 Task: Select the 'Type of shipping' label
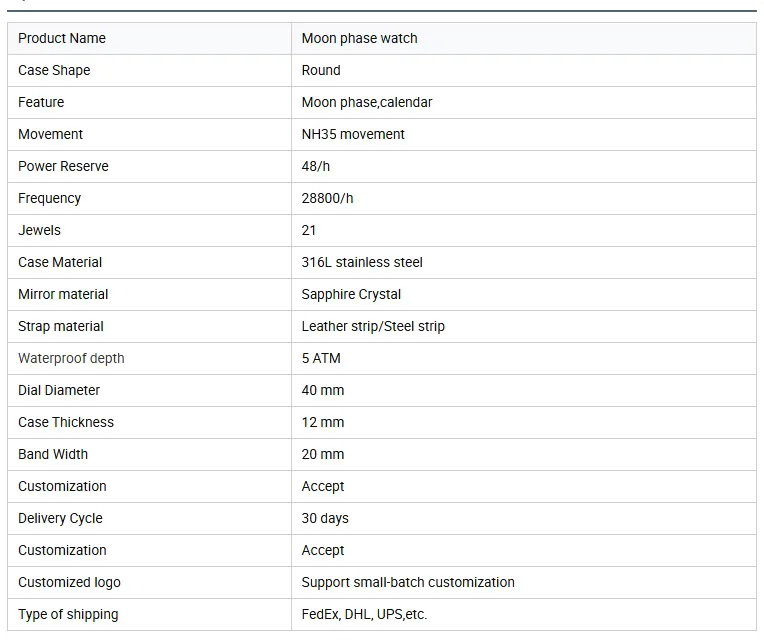(68, 615)
